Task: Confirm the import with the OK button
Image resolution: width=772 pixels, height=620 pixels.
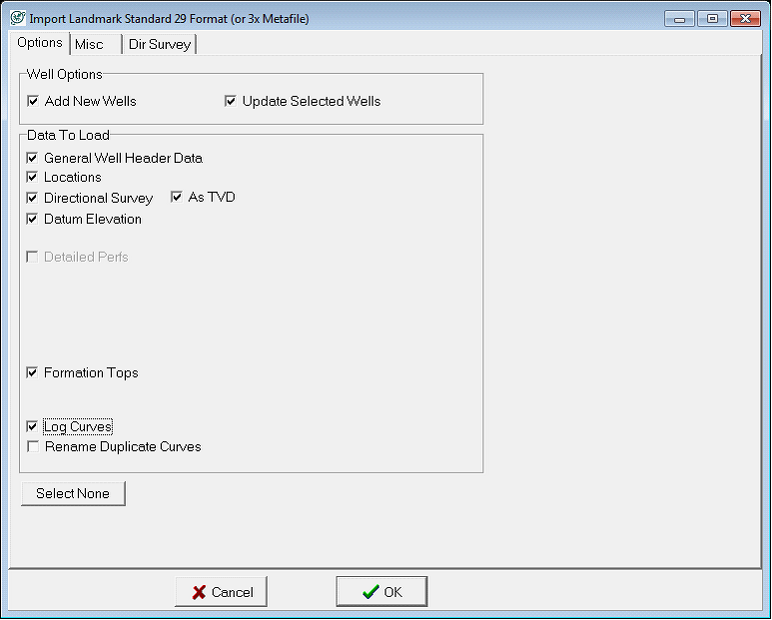Action: pyautogui.click(x=381, y=592)
